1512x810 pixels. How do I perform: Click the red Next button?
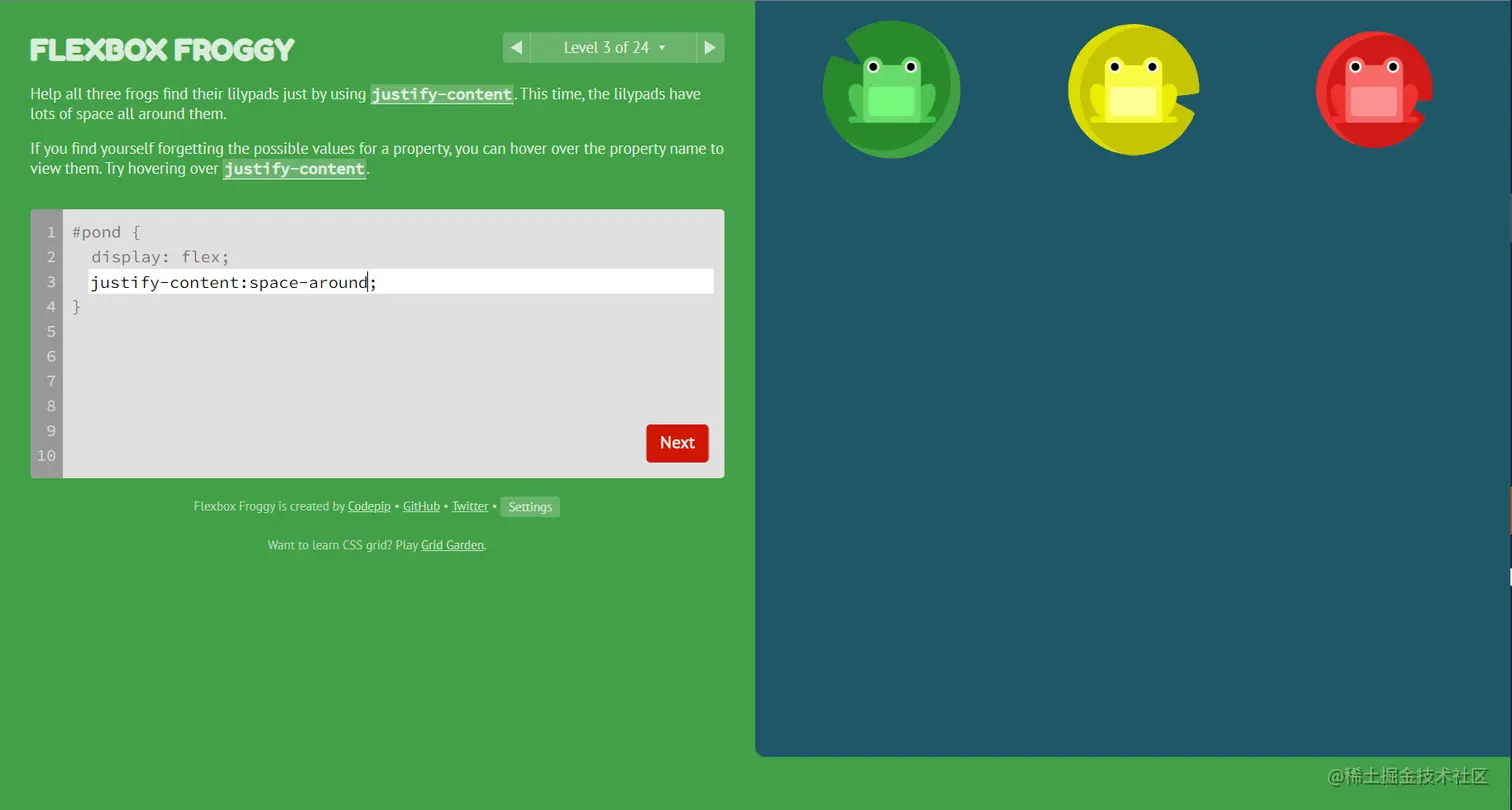tap(677, 443)
